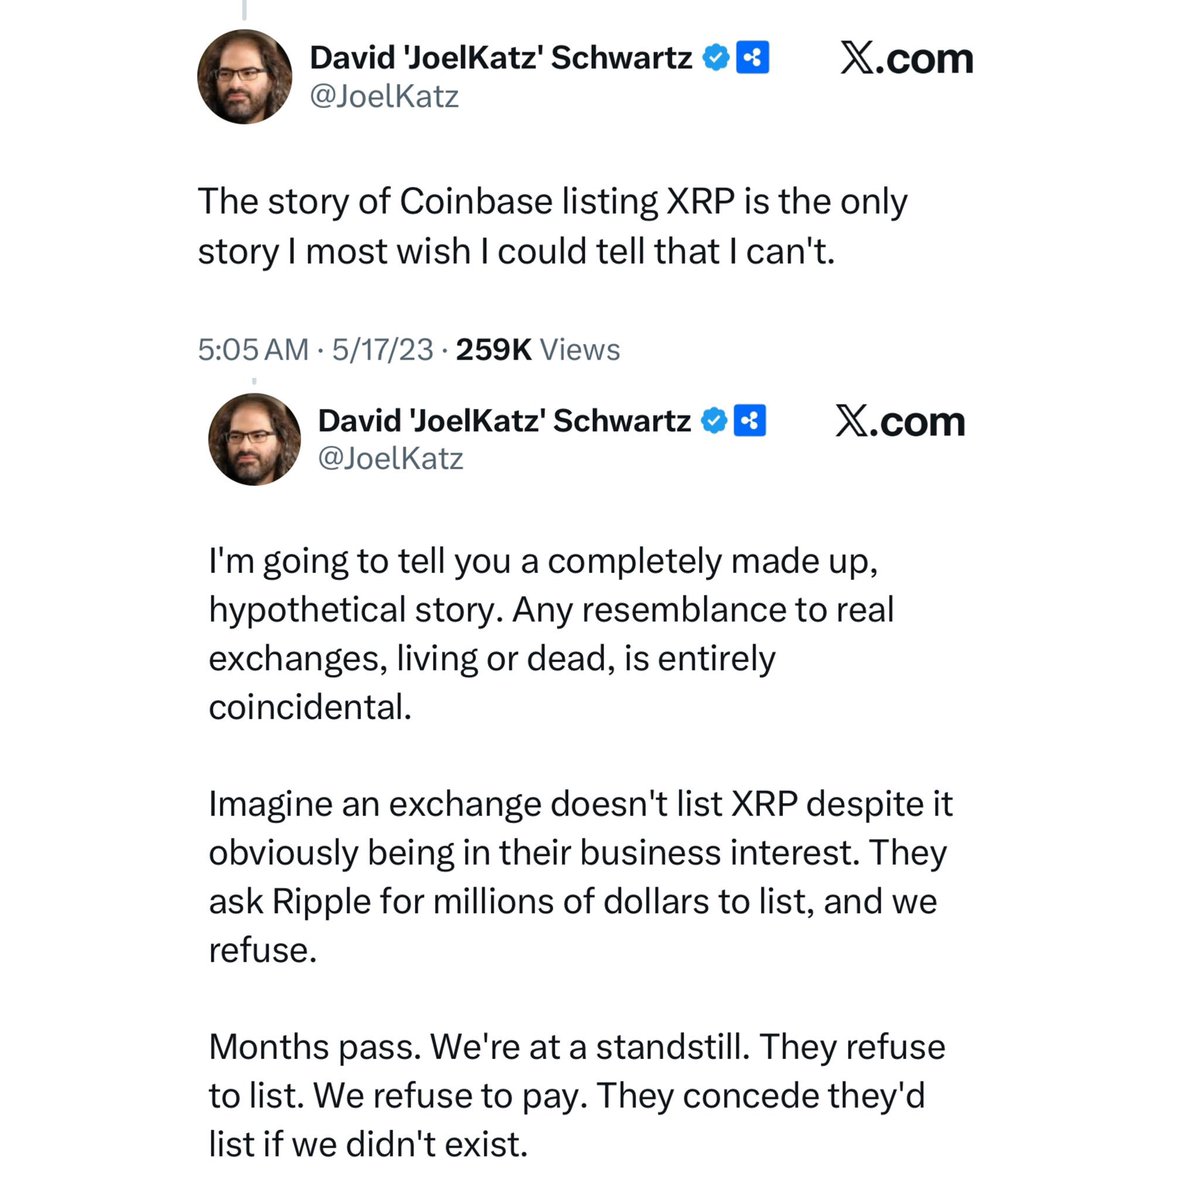Click the 5/17/23 post date
1200x1200 pixels.
[383, 350]
